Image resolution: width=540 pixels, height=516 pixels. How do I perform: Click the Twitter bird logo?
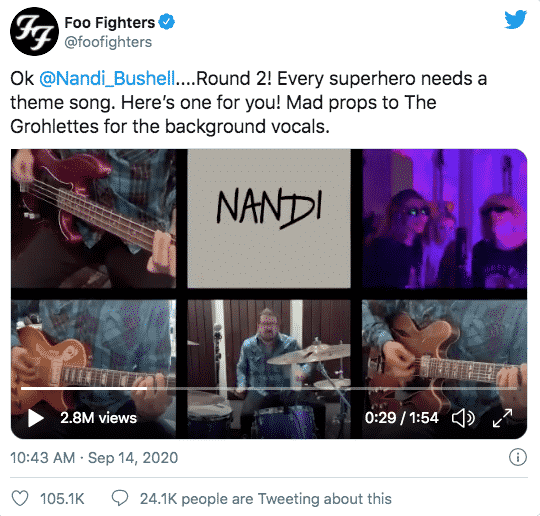pyautogui.click(x=516, y=20)
